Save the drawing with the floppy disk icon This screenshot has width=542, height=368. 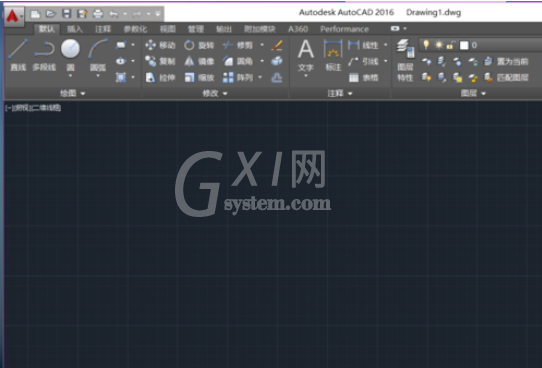pos(66,14)
